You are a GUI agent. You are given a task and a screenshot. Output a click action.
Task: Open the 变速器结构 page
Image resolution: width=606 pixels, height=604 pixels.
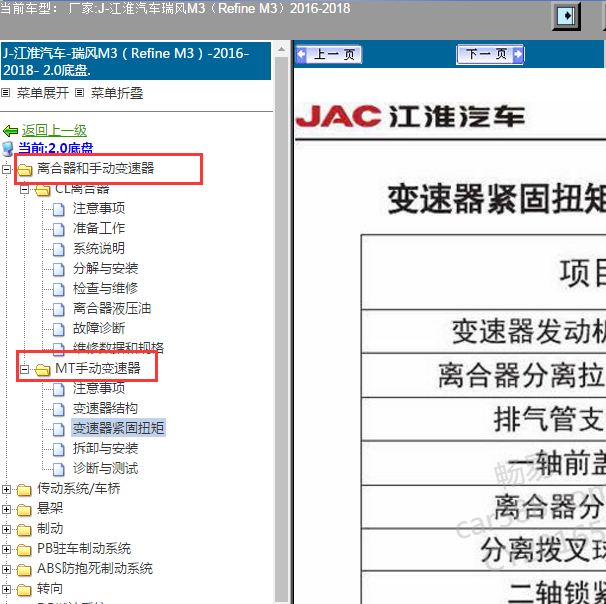(x=106, y=408)
